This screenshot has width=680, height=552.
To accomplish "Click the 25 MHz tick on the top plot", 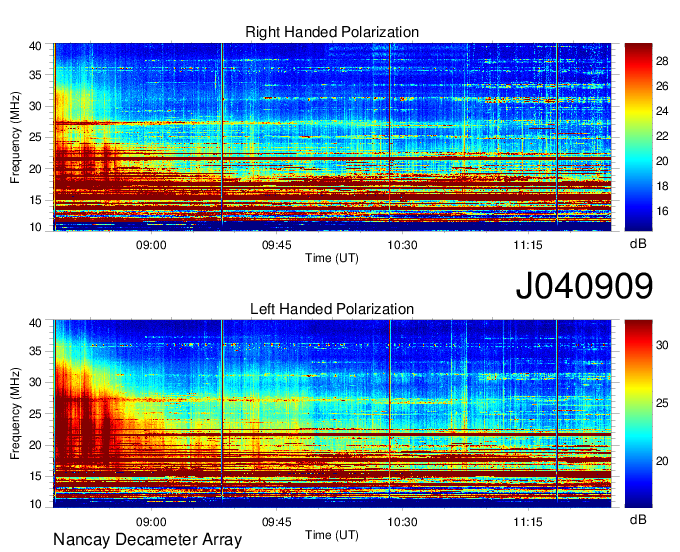I will coord(36,137).
